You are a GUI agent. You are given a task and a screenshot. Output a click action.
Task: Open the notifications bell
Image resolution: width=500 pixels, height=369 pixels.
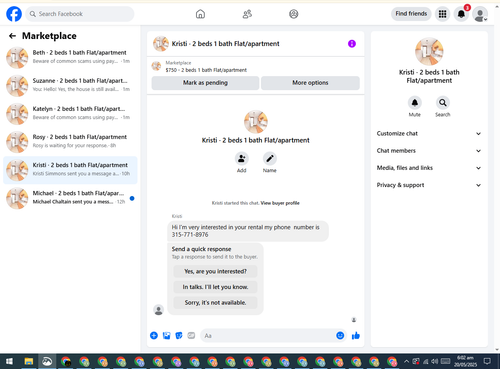tap(461, 14)
